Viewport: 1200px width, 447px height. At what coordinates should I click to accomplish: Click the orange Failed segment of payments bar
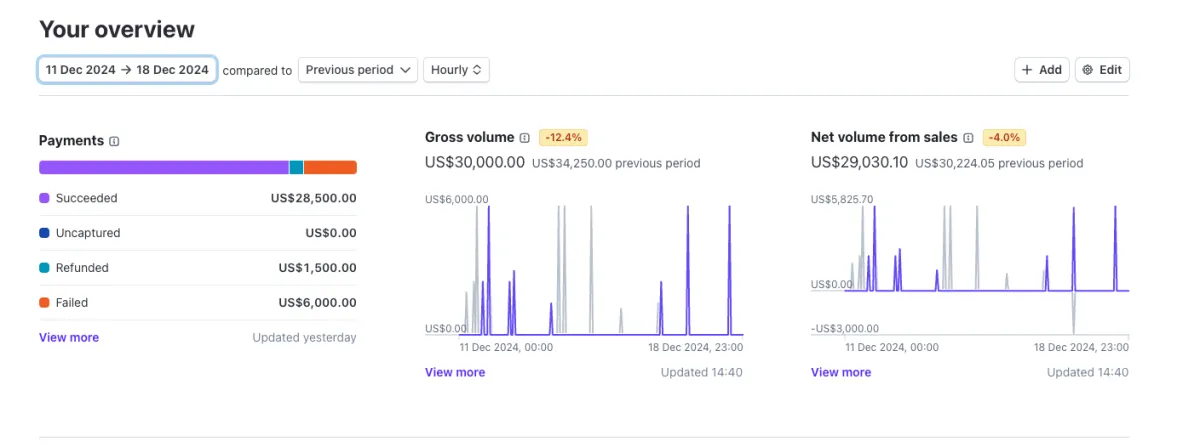(330, 168)
